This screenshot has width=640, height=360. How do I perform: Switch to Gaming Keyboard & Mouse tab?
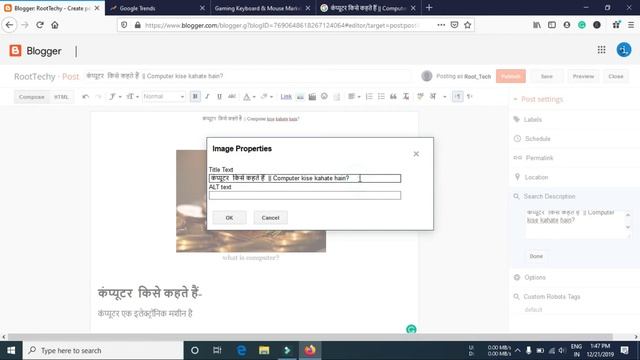(262, 8)
